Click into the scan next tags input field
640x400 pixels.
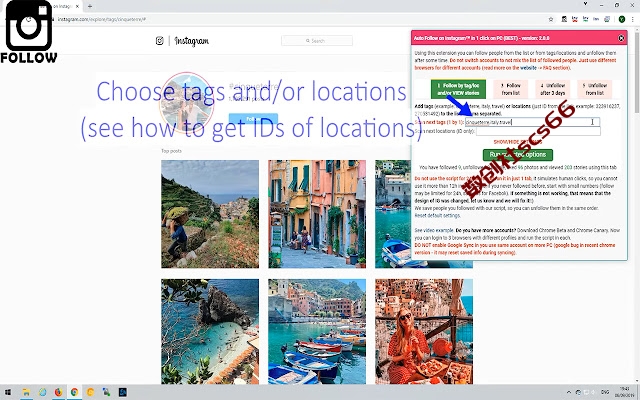click(532, 122)
